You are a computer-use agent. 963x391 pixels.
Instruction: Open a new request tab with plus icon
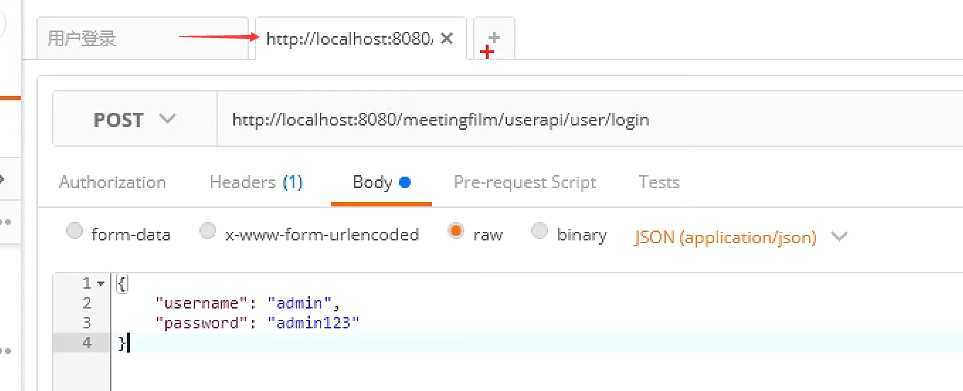(494, 38)
